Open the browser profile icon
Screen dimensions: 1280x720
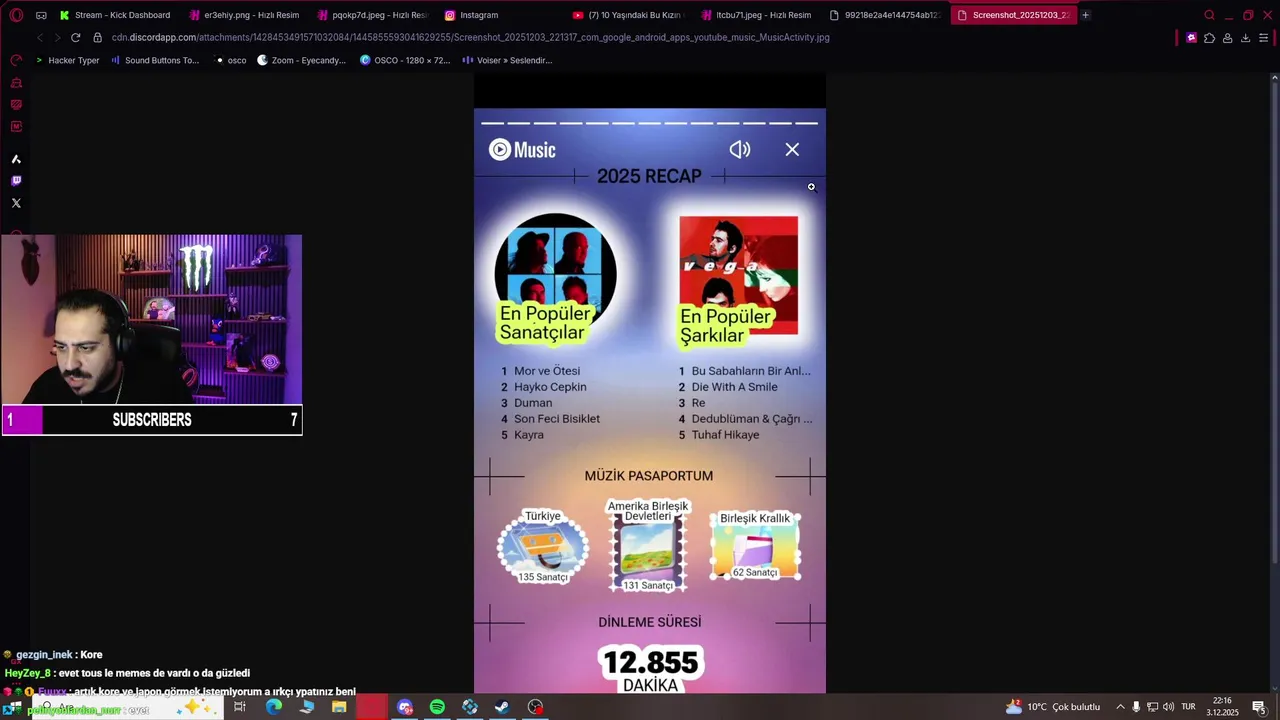[x=1227, y=38]
